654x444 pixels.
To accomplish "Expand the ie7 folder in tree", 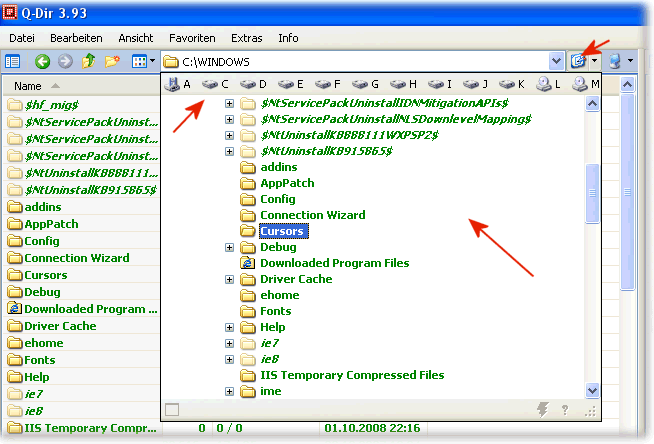I will pos(229,344).
